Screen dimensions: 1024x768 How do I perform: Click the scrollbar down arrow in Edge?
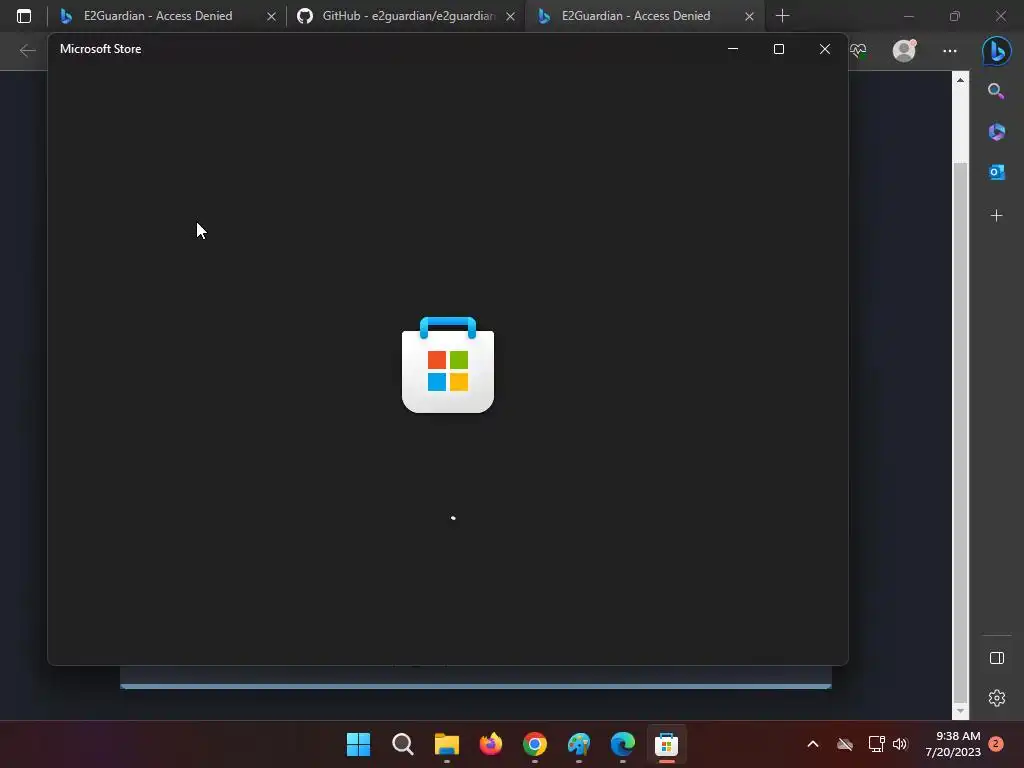pyautogui.click(x=960, y=711)
